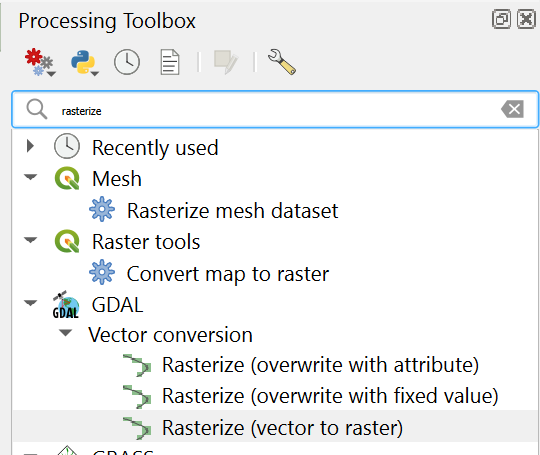Image resolution: width=540 pixels, height=455 pixels.
Task: Click the GDAL provider logo icon
Action: [66, 304]
